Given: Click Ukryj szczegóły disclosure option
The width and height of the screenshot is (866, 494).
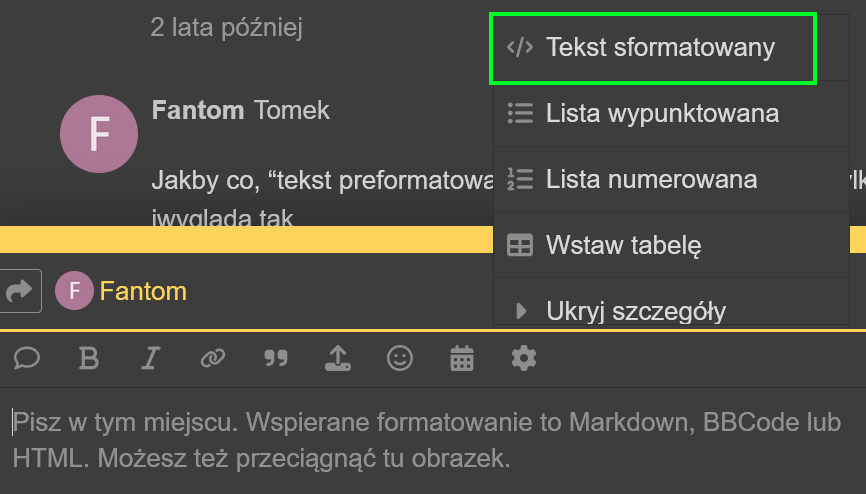Looking at the screenshot, I should coord(635,310).
